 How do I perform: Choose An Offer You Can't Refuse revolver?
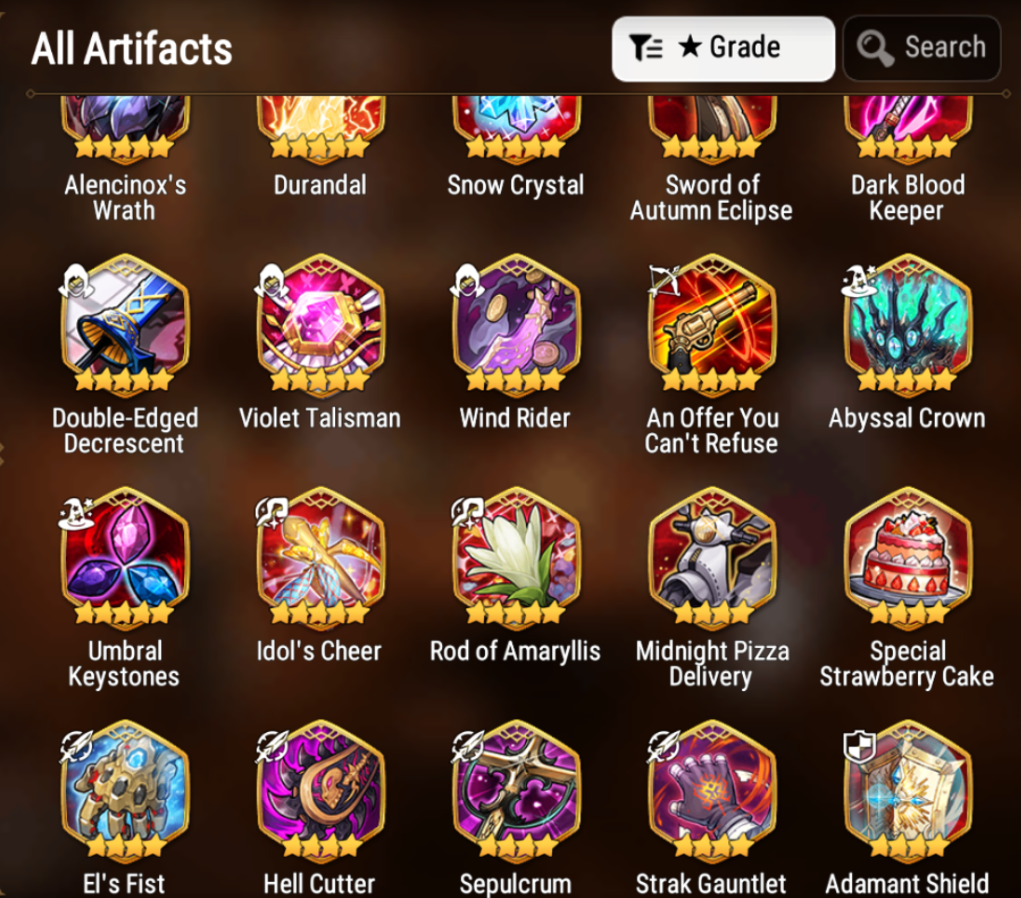point(712,325)
